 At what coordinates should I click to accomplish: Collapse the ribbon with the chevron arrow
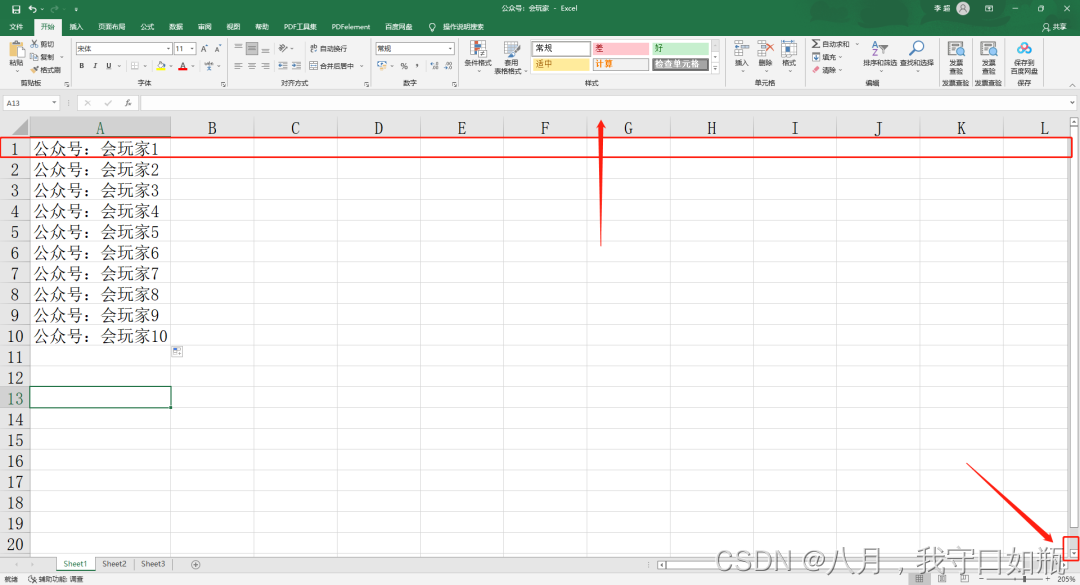[x=1072, y=85]
